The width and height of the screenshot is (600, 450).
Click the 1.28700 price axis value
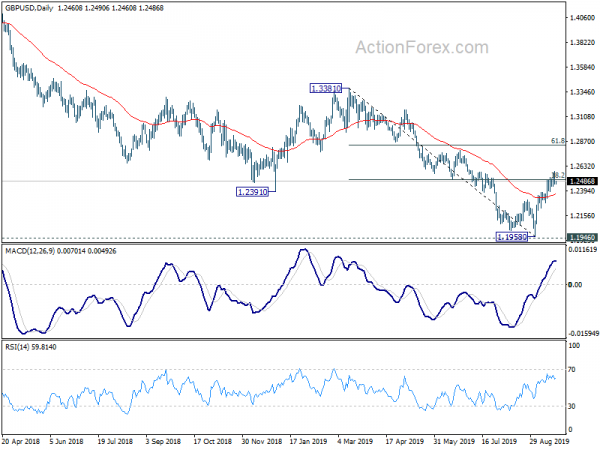point(582,142)
